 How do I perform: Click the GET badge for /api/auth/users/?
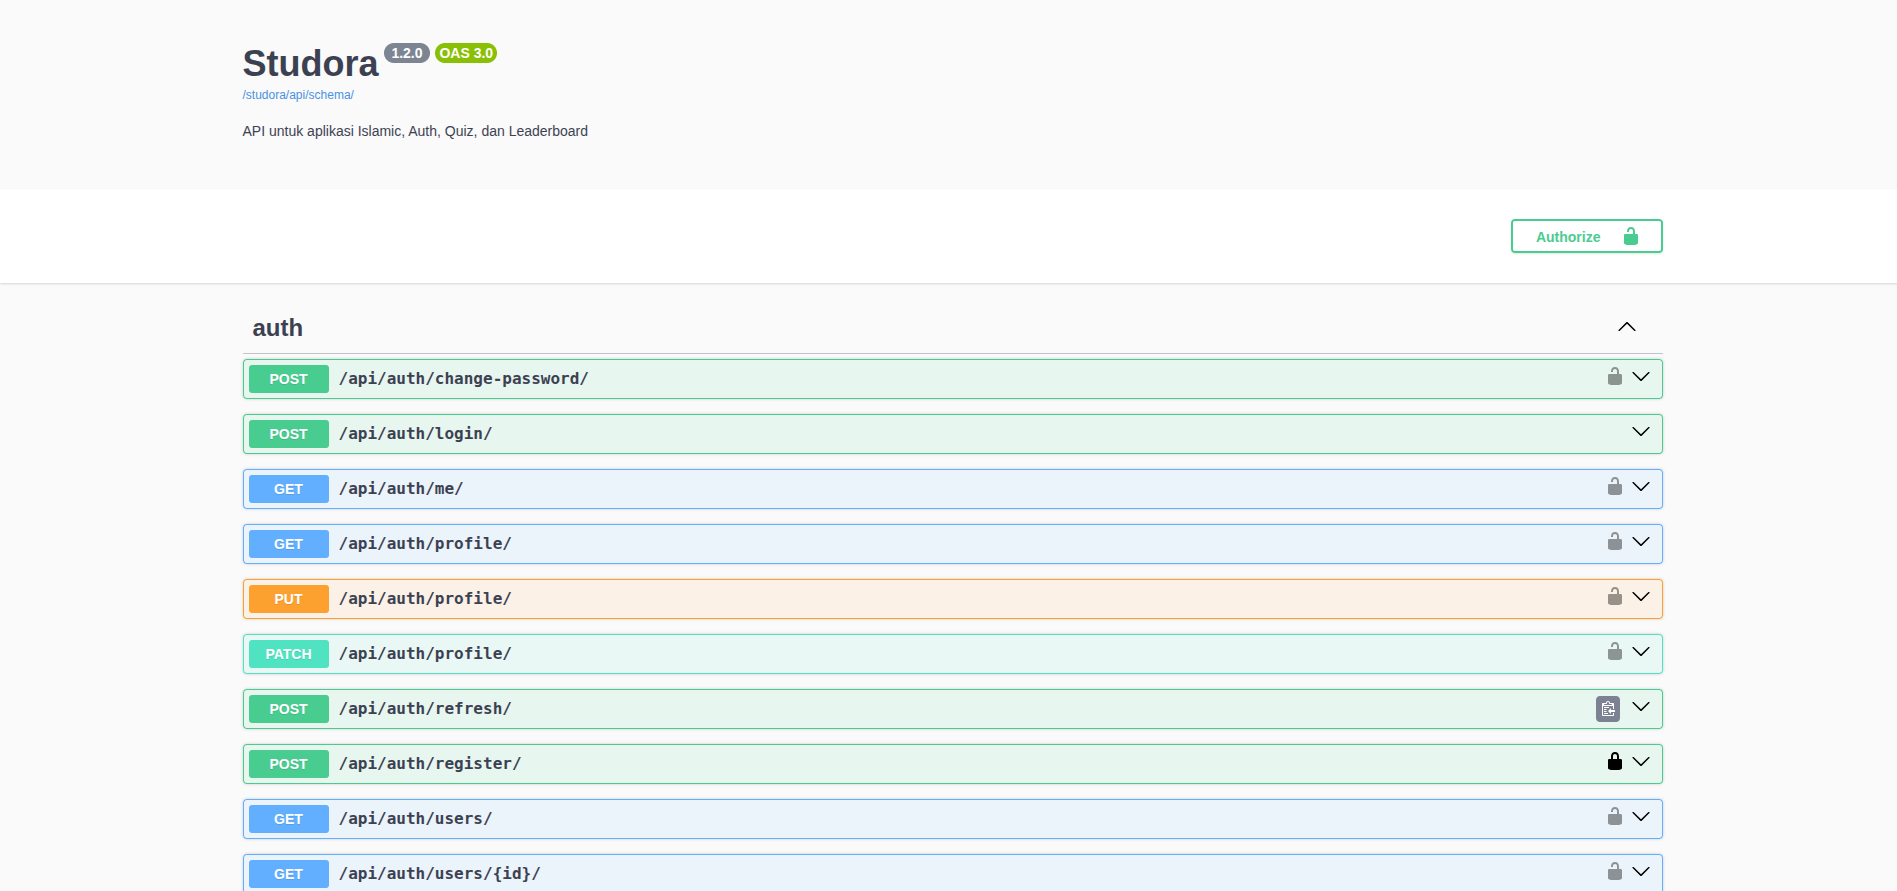(x=289, y=819)
